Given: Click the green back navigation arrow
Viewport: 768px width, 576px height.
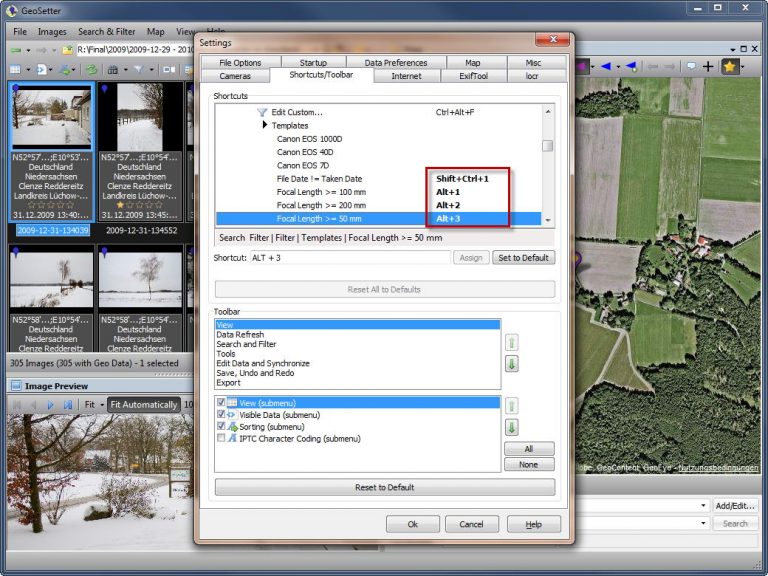Looking at the screenshot, I should click(17, 49).
